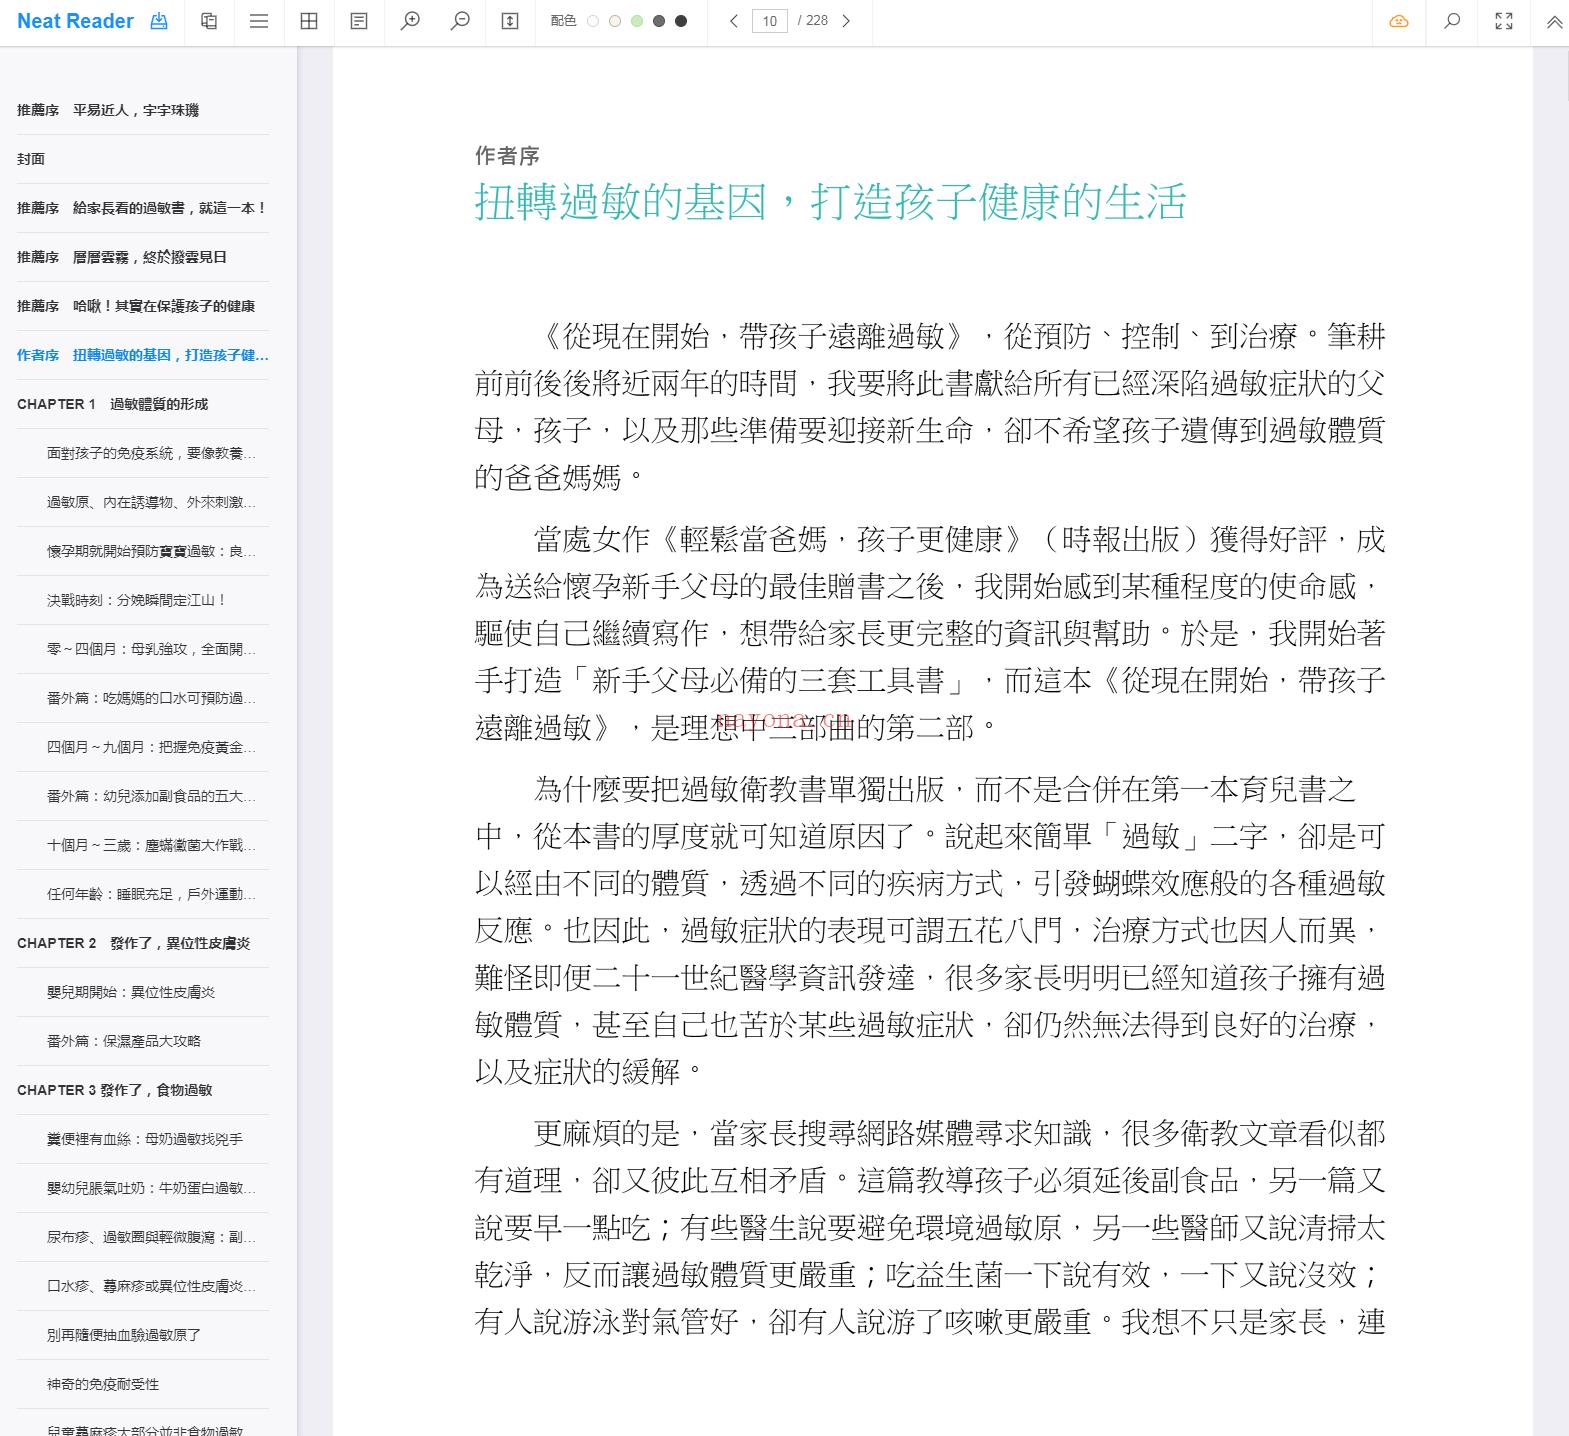The width and height of the screenshot is (1569, 1436).
Task: Open the 封面 entry
Action: tap(142, 159)
